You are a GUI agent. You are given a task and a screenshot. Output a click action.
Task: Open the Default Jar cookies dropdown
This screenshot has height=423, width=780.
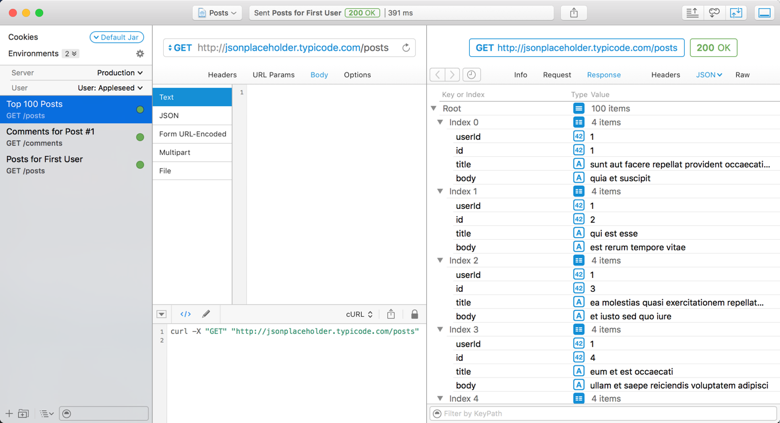point(117,37)
